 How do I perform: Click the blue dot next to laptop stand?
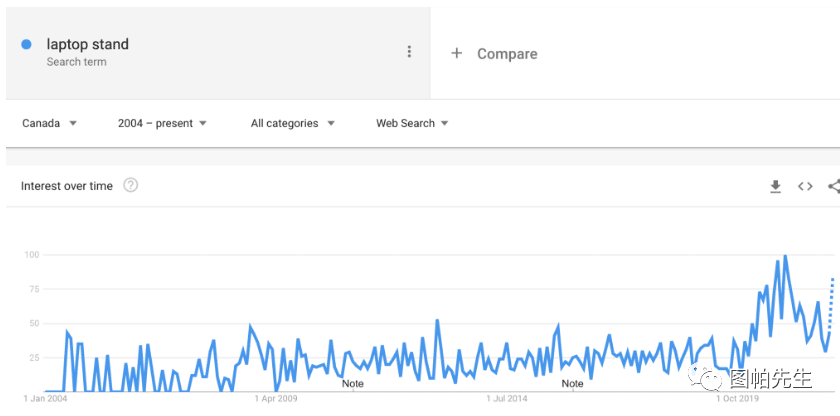pyautogui.click(x=26, y=44)
